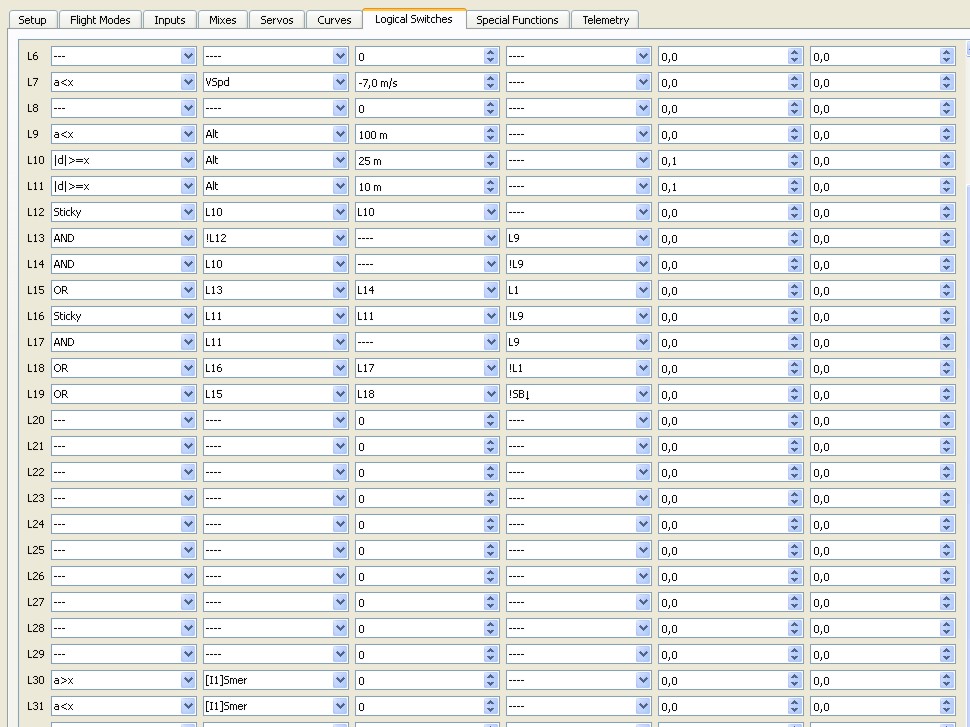Open the Telemetry tab
This screenshot has height=727, width=970.
point(605,20)
